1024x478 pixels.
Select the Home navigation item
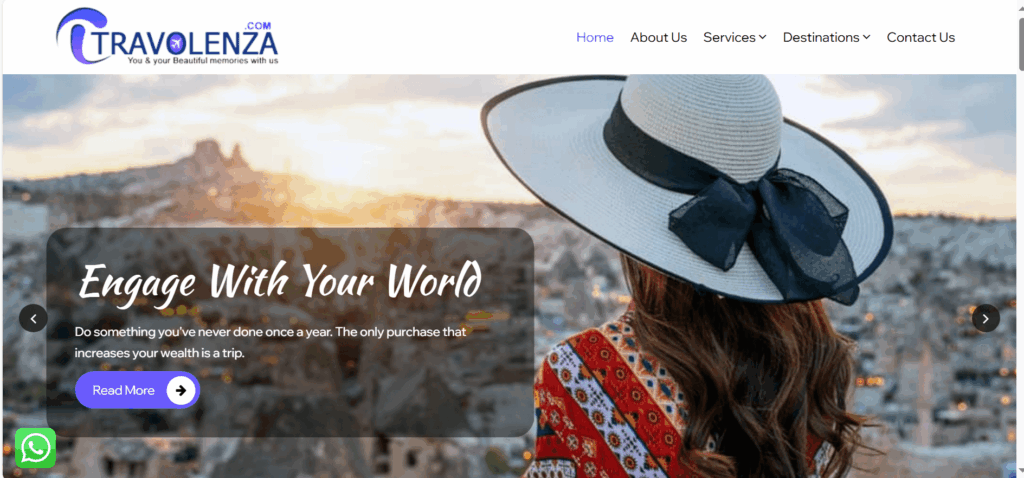595,37
